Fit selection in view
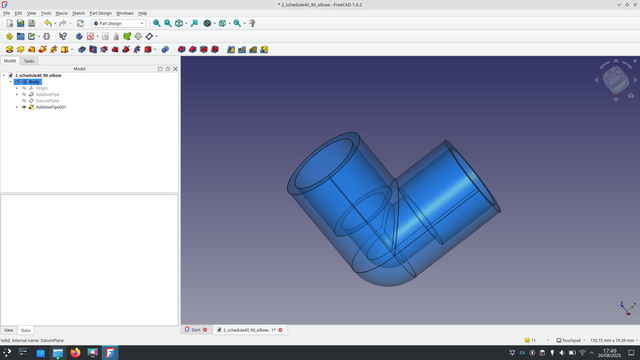Image resolution: width=640 pixels, height=360 pixels. point(168,23)
